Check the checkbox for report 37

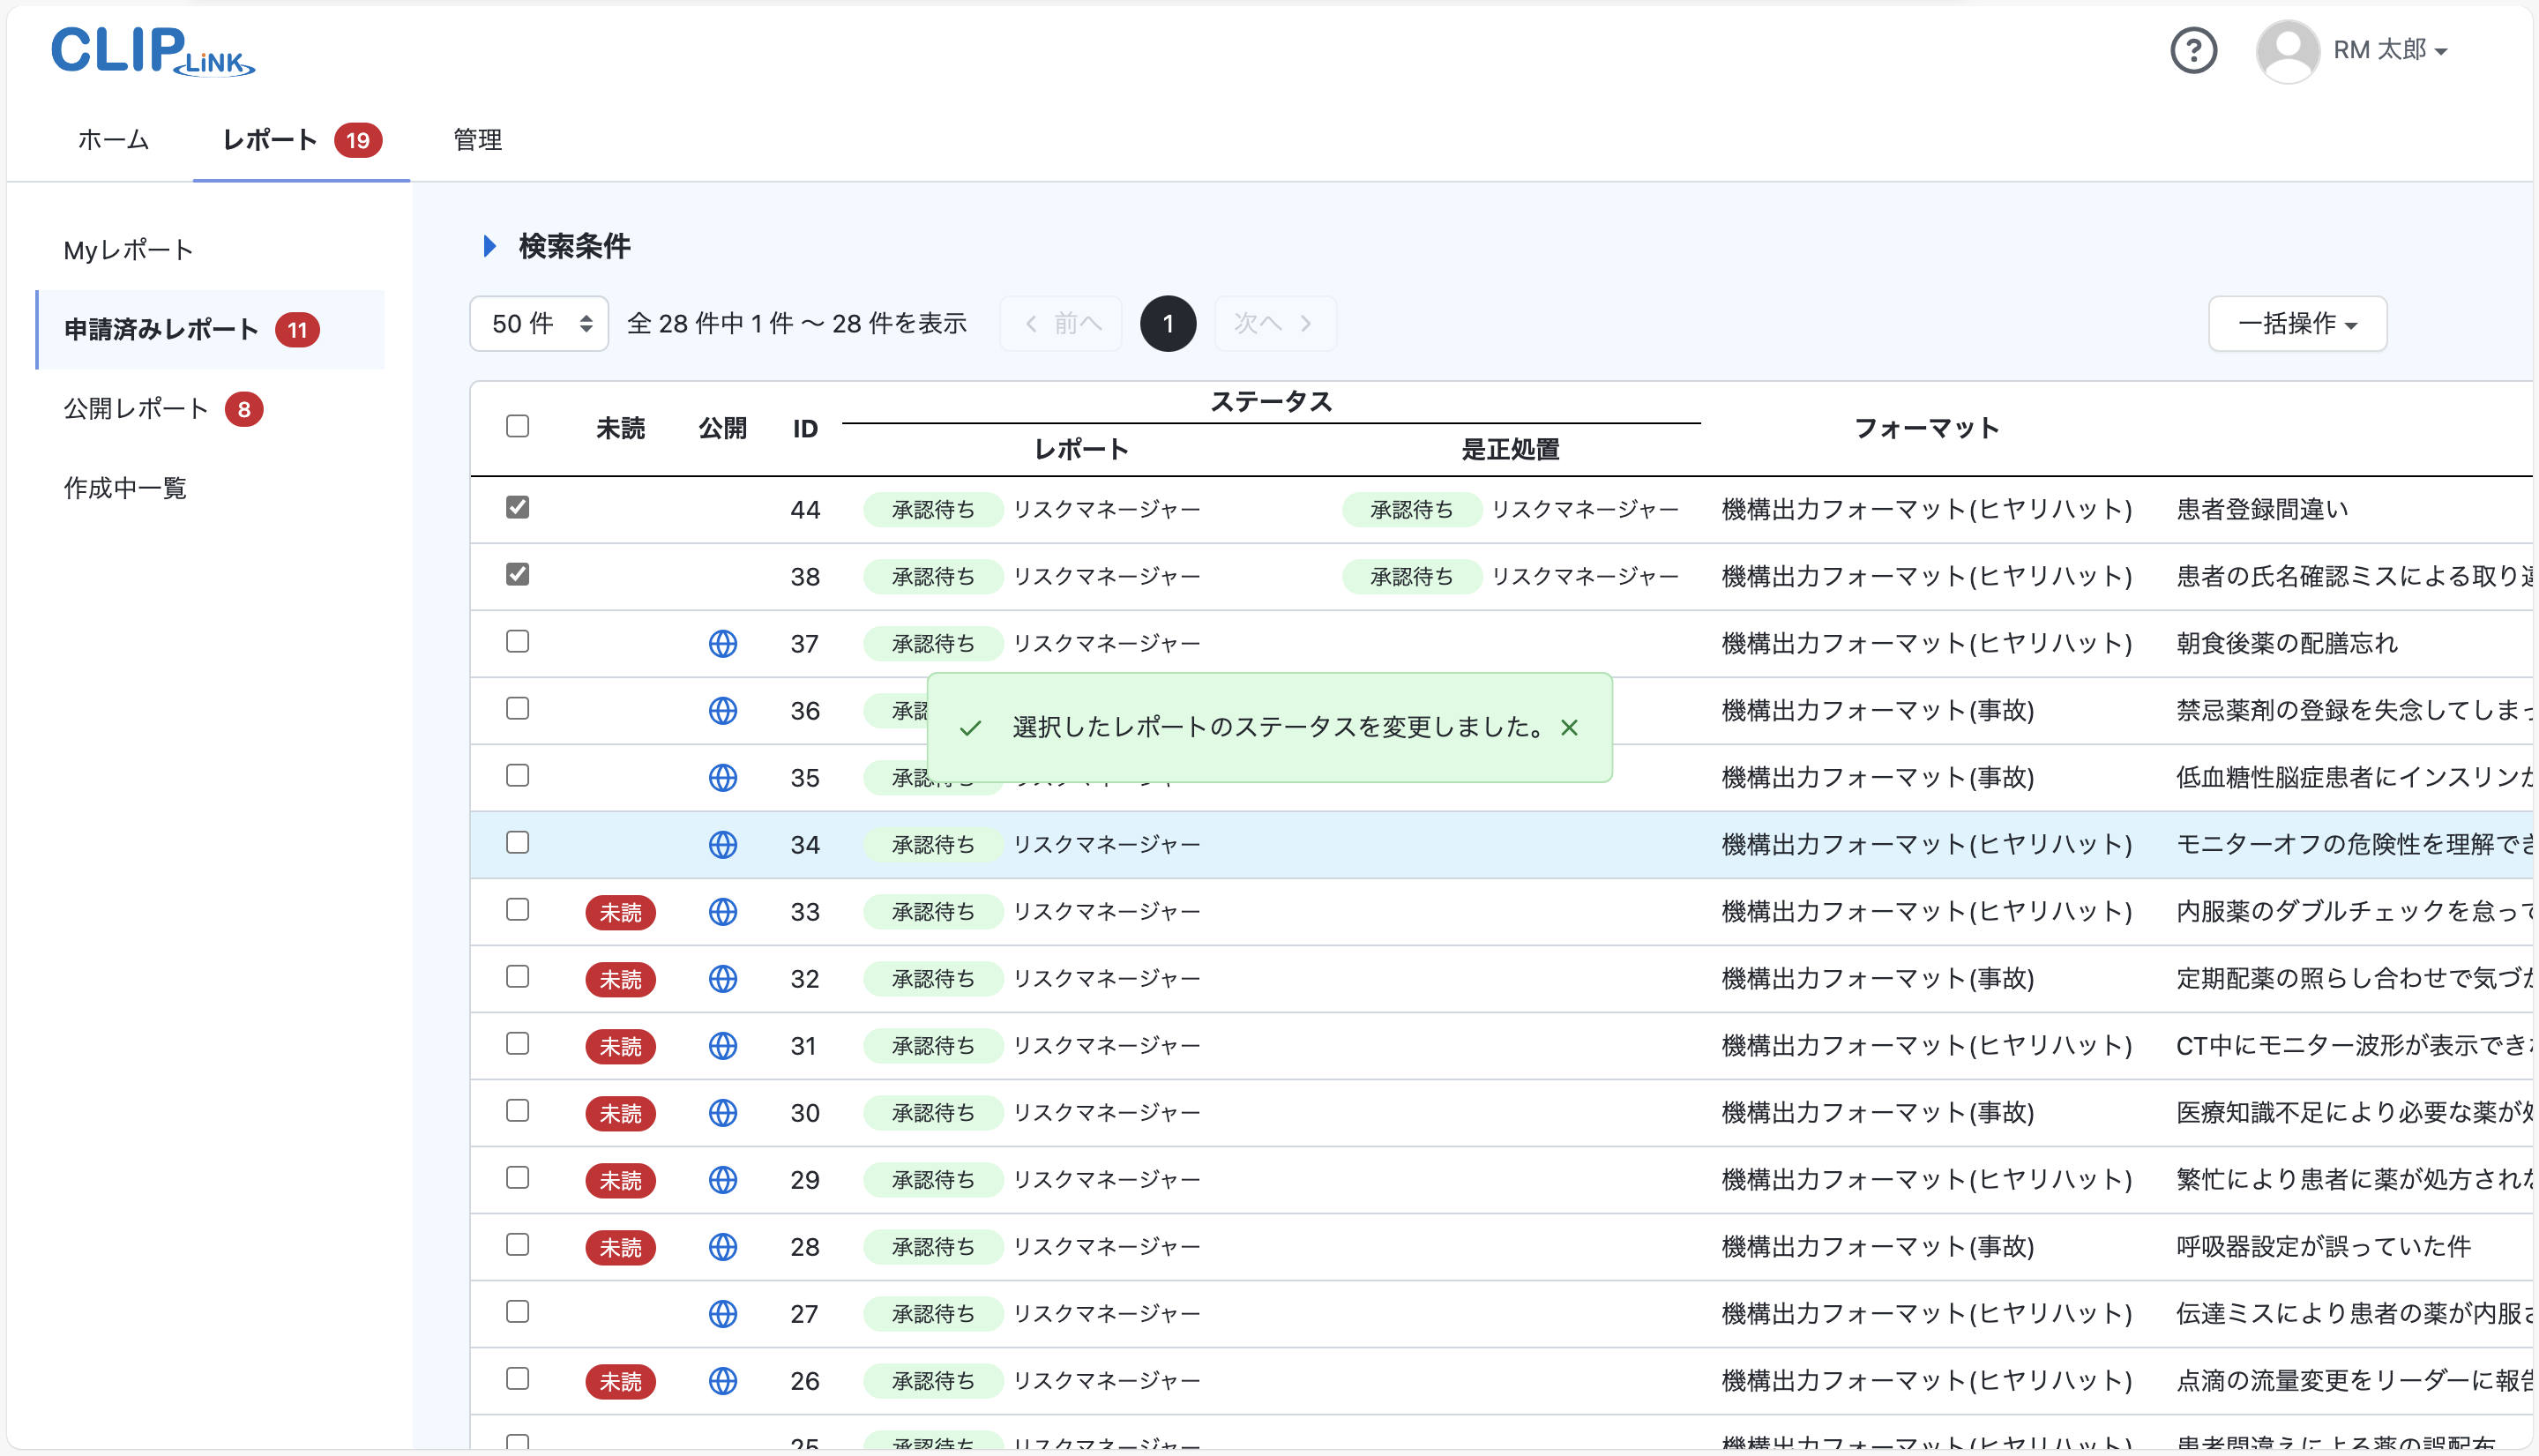tap(517, 642)
